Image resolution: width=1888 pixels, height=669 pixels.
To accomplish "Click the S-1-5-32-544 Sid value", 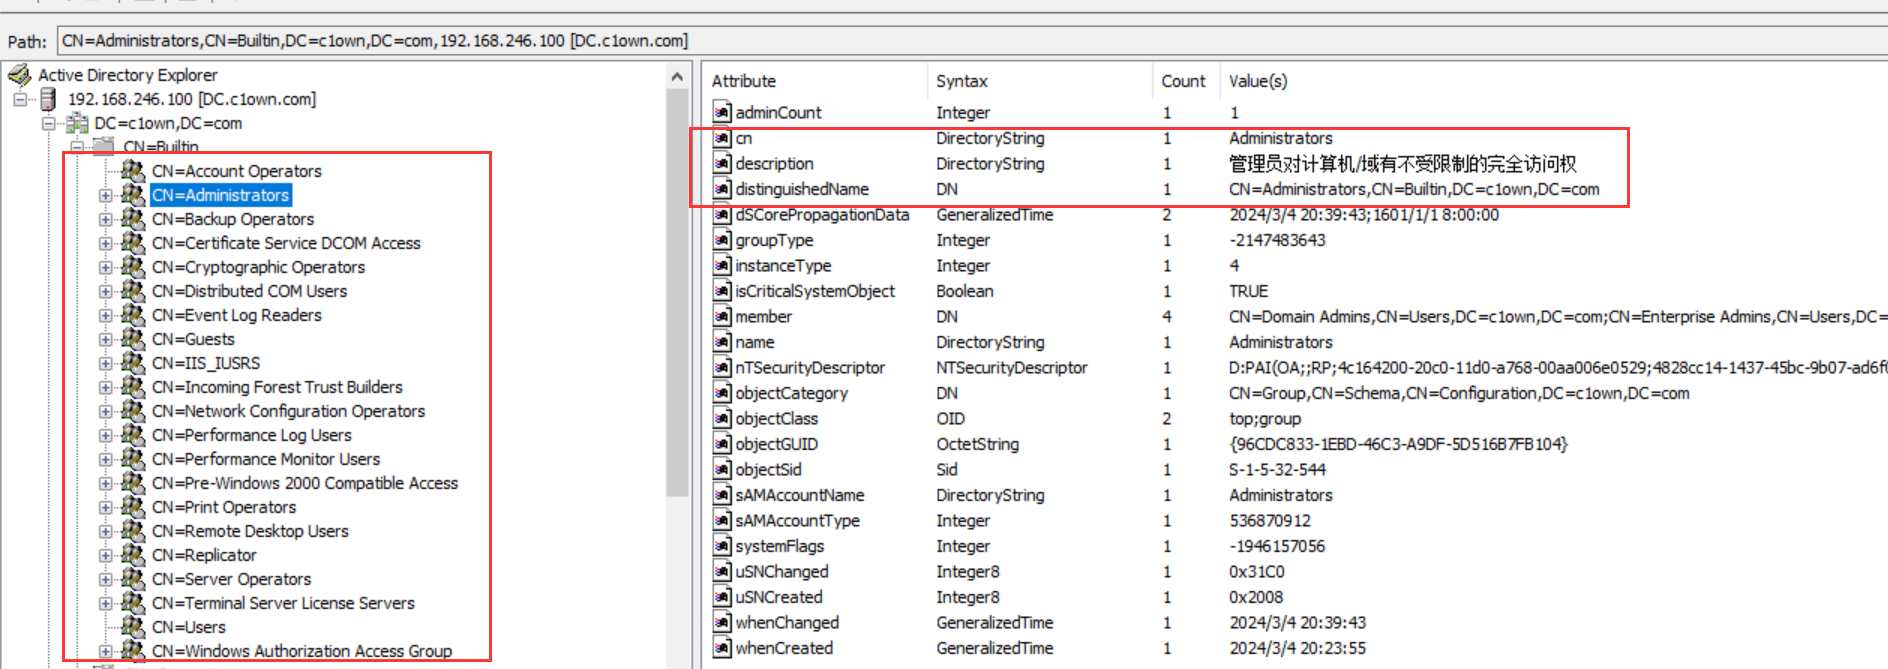I will pyautogui.click(x=1277, y=469).
